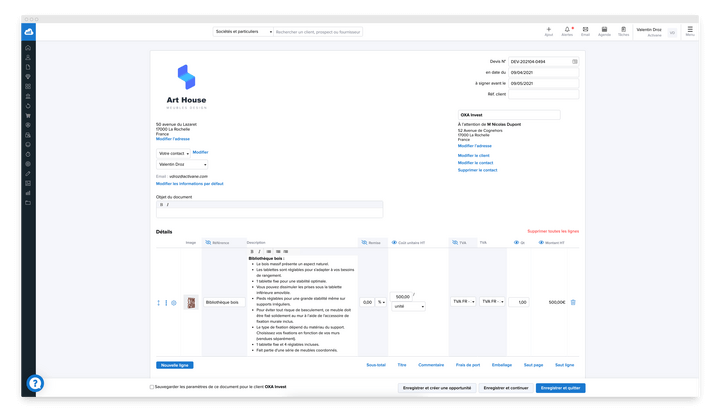Focus the client search field in the top bar
This screenshot has width=720, height=412.
pyautogui.click(x=318, y=32)
